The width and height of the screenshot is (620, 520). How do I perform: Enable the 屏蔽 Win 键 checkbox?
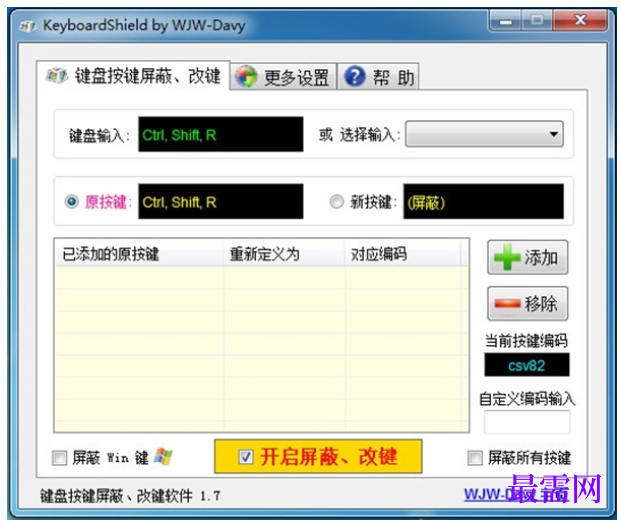(x=60, y=458)
